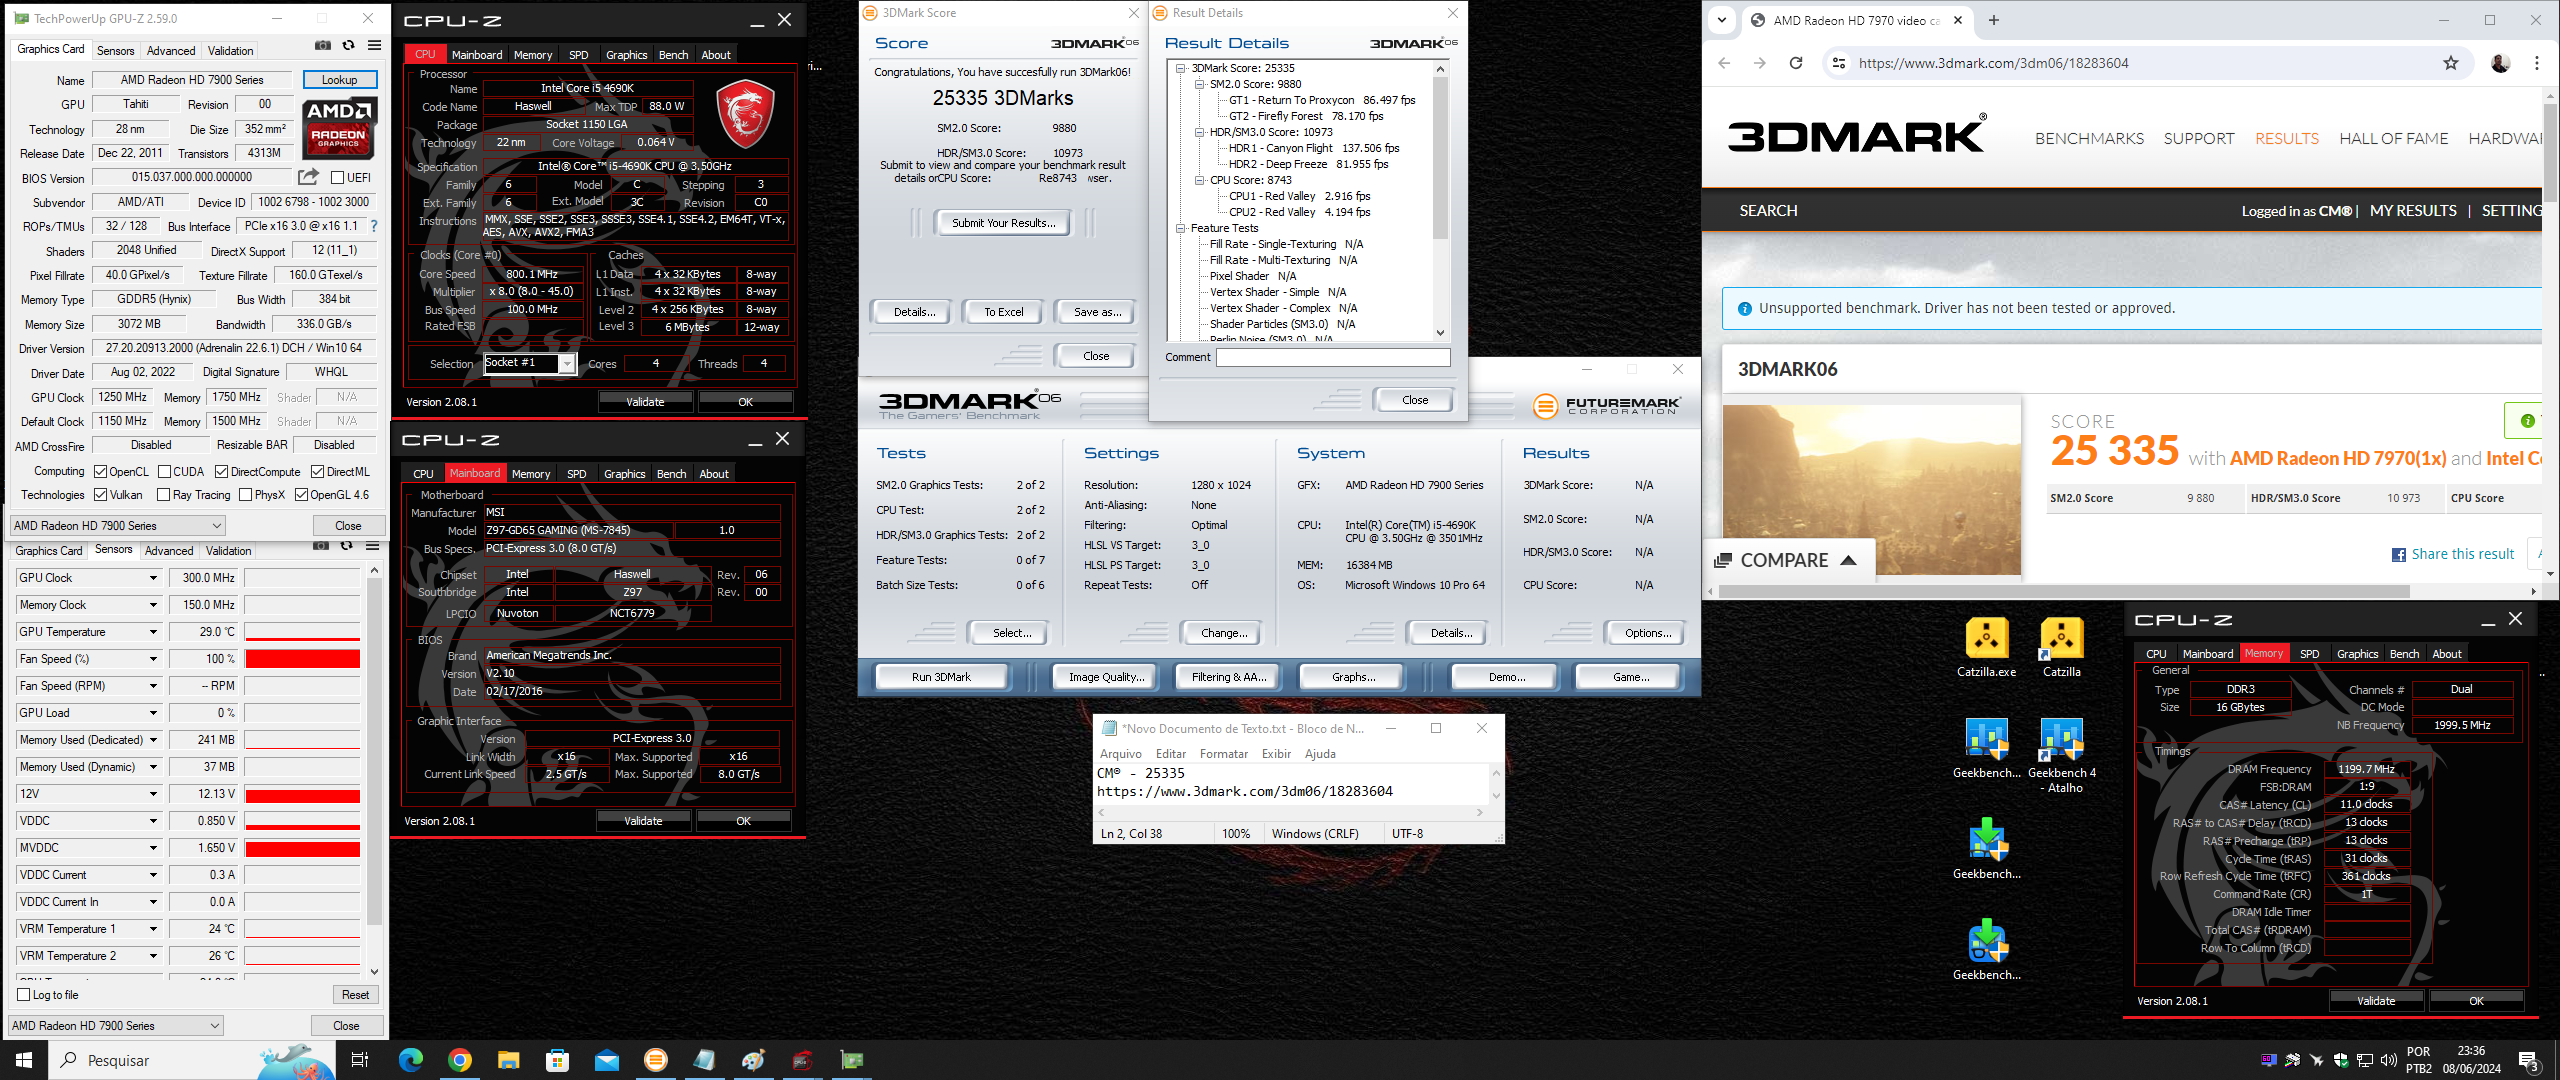The height and width of the screenshot is (1080, 2560).
Task: Click the GPU-Z refresh icon
Action: [x=348, y=45]
